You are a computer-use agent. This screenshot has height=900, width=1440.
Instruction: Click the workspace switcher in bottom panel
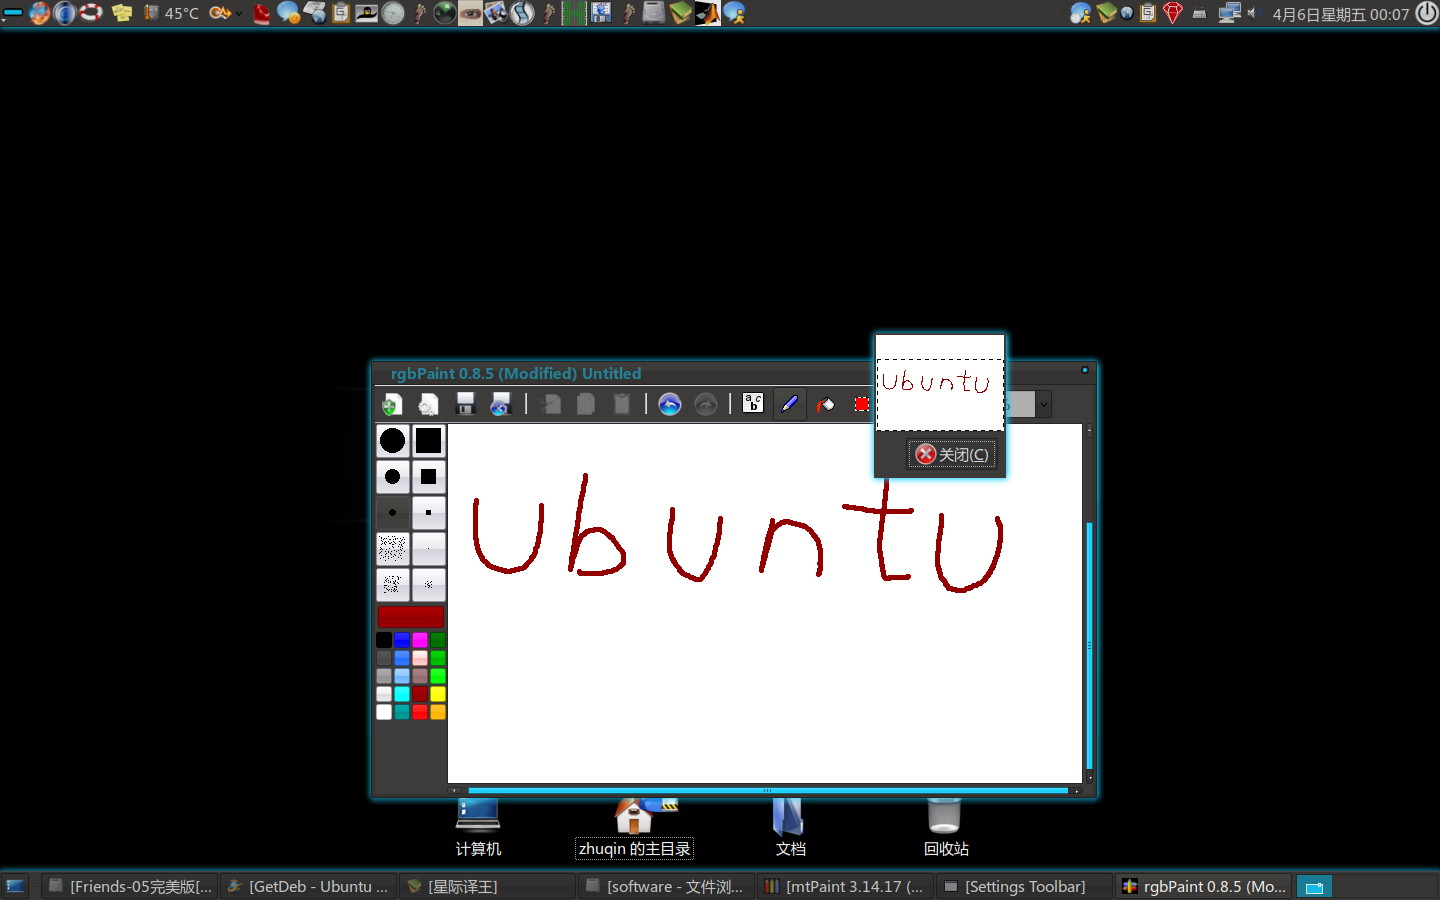coord(1366,886)
